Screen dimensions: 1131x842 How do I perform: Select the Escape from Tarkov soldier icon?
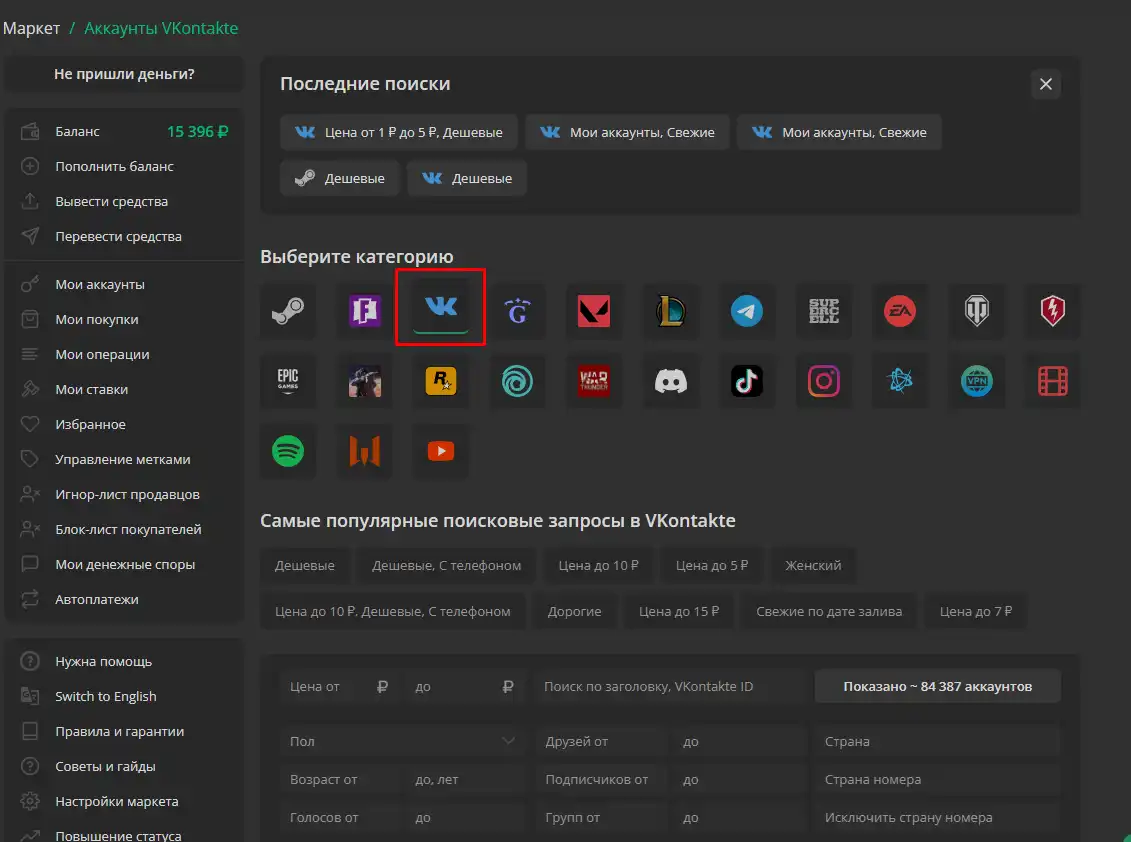coord(364,381)
